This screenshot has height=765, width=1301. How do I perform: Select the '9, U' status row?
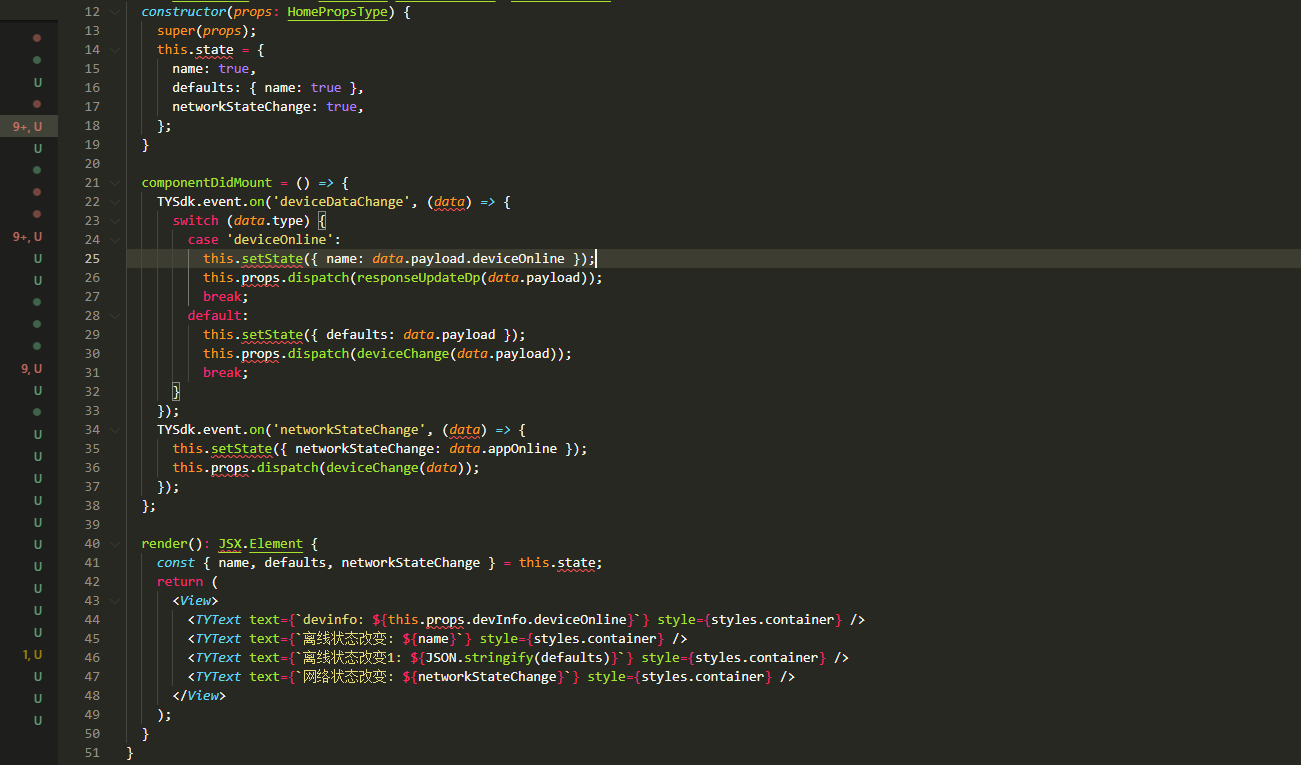click(29, 369)
